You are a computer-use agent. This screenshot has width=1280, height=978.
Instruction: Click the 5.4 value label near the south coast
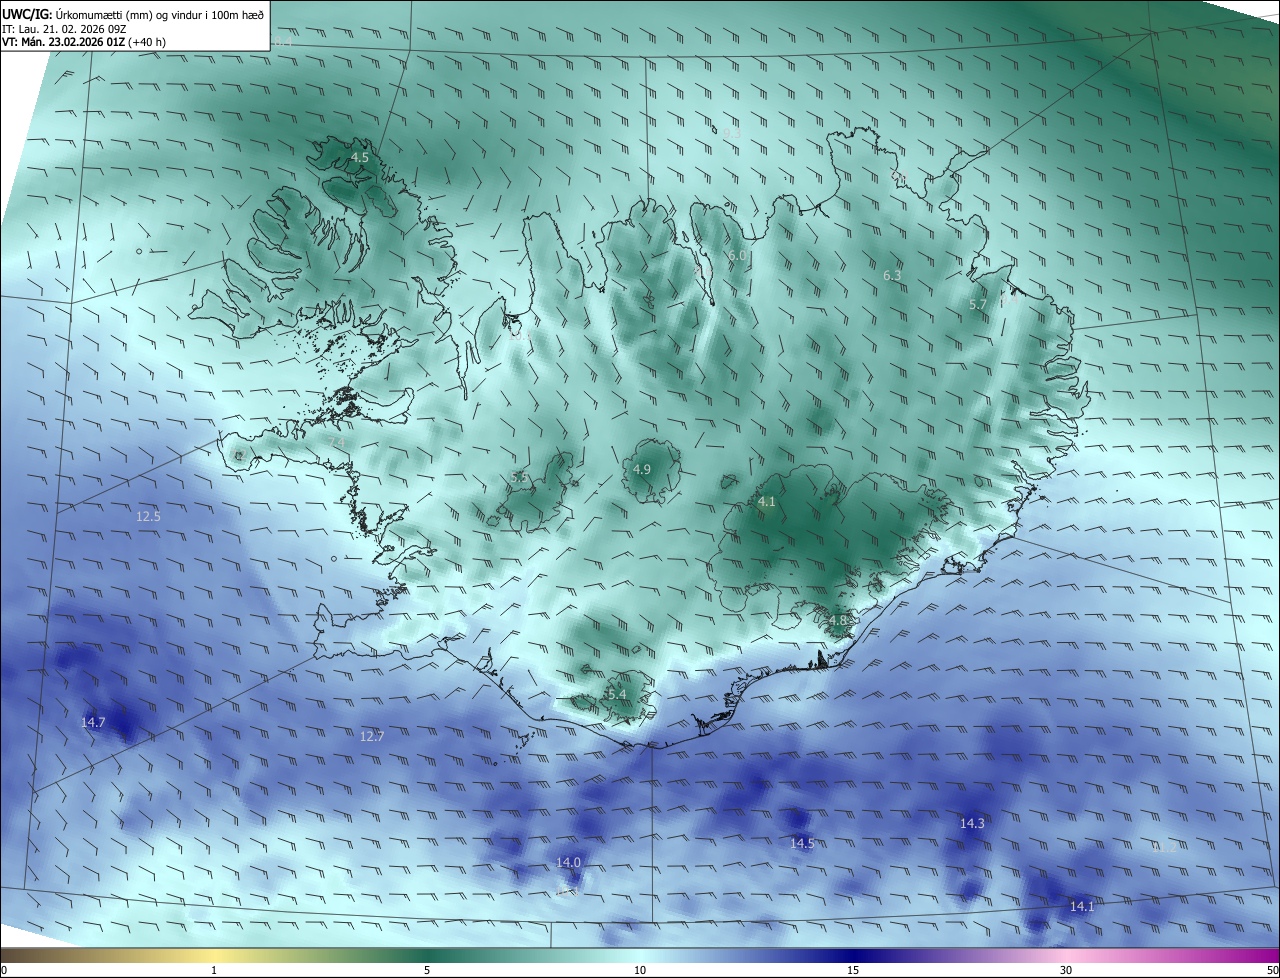617,694
